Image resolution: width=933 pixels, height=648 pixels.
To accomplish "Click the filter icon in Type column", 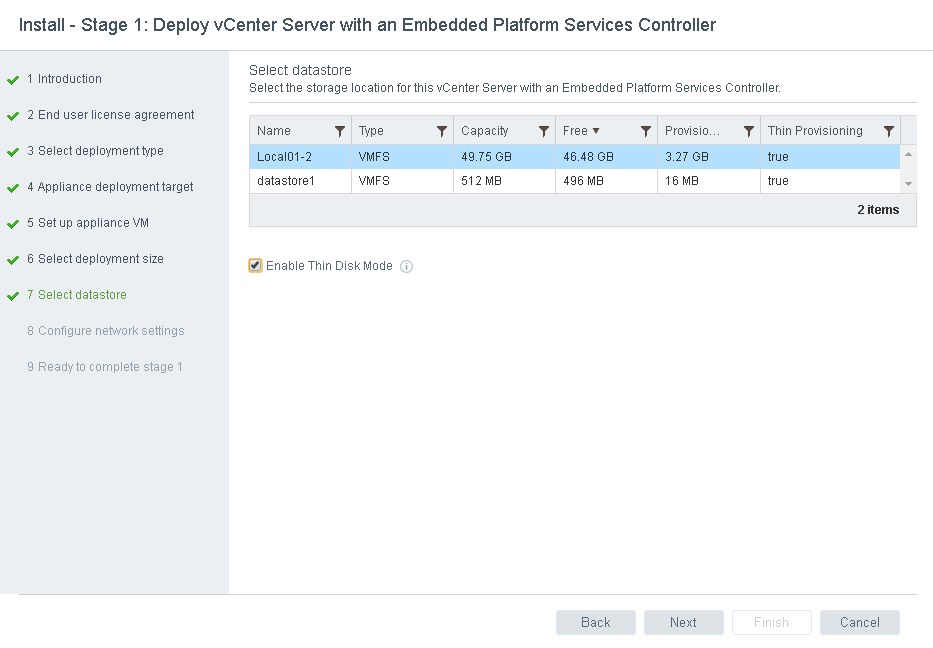I will [x=442, y=131].
